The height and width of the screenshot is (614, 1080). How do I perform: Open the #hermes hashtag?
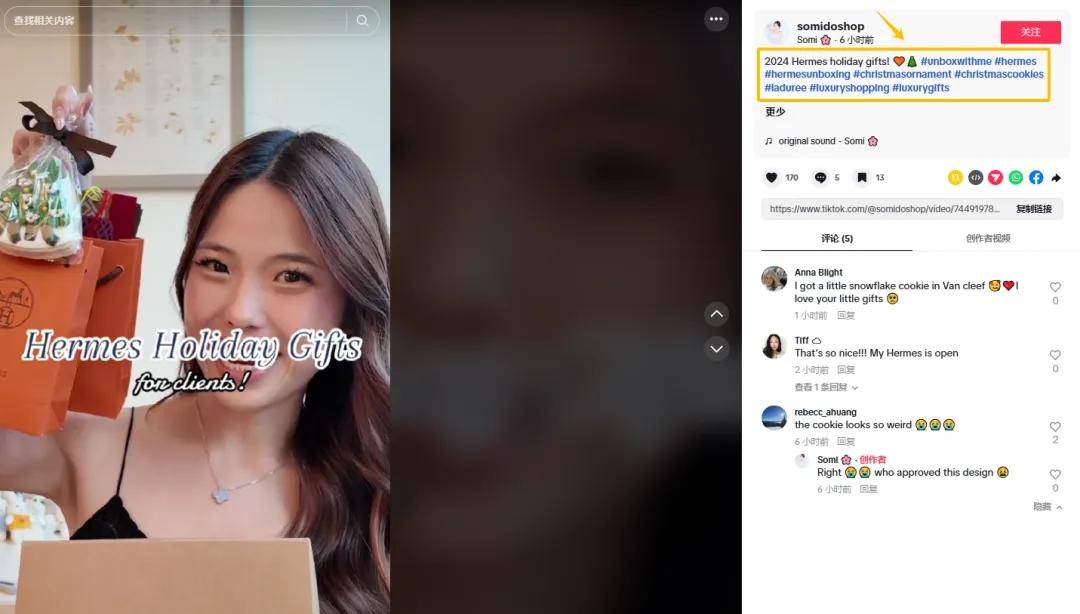(x=1015, y=61)
